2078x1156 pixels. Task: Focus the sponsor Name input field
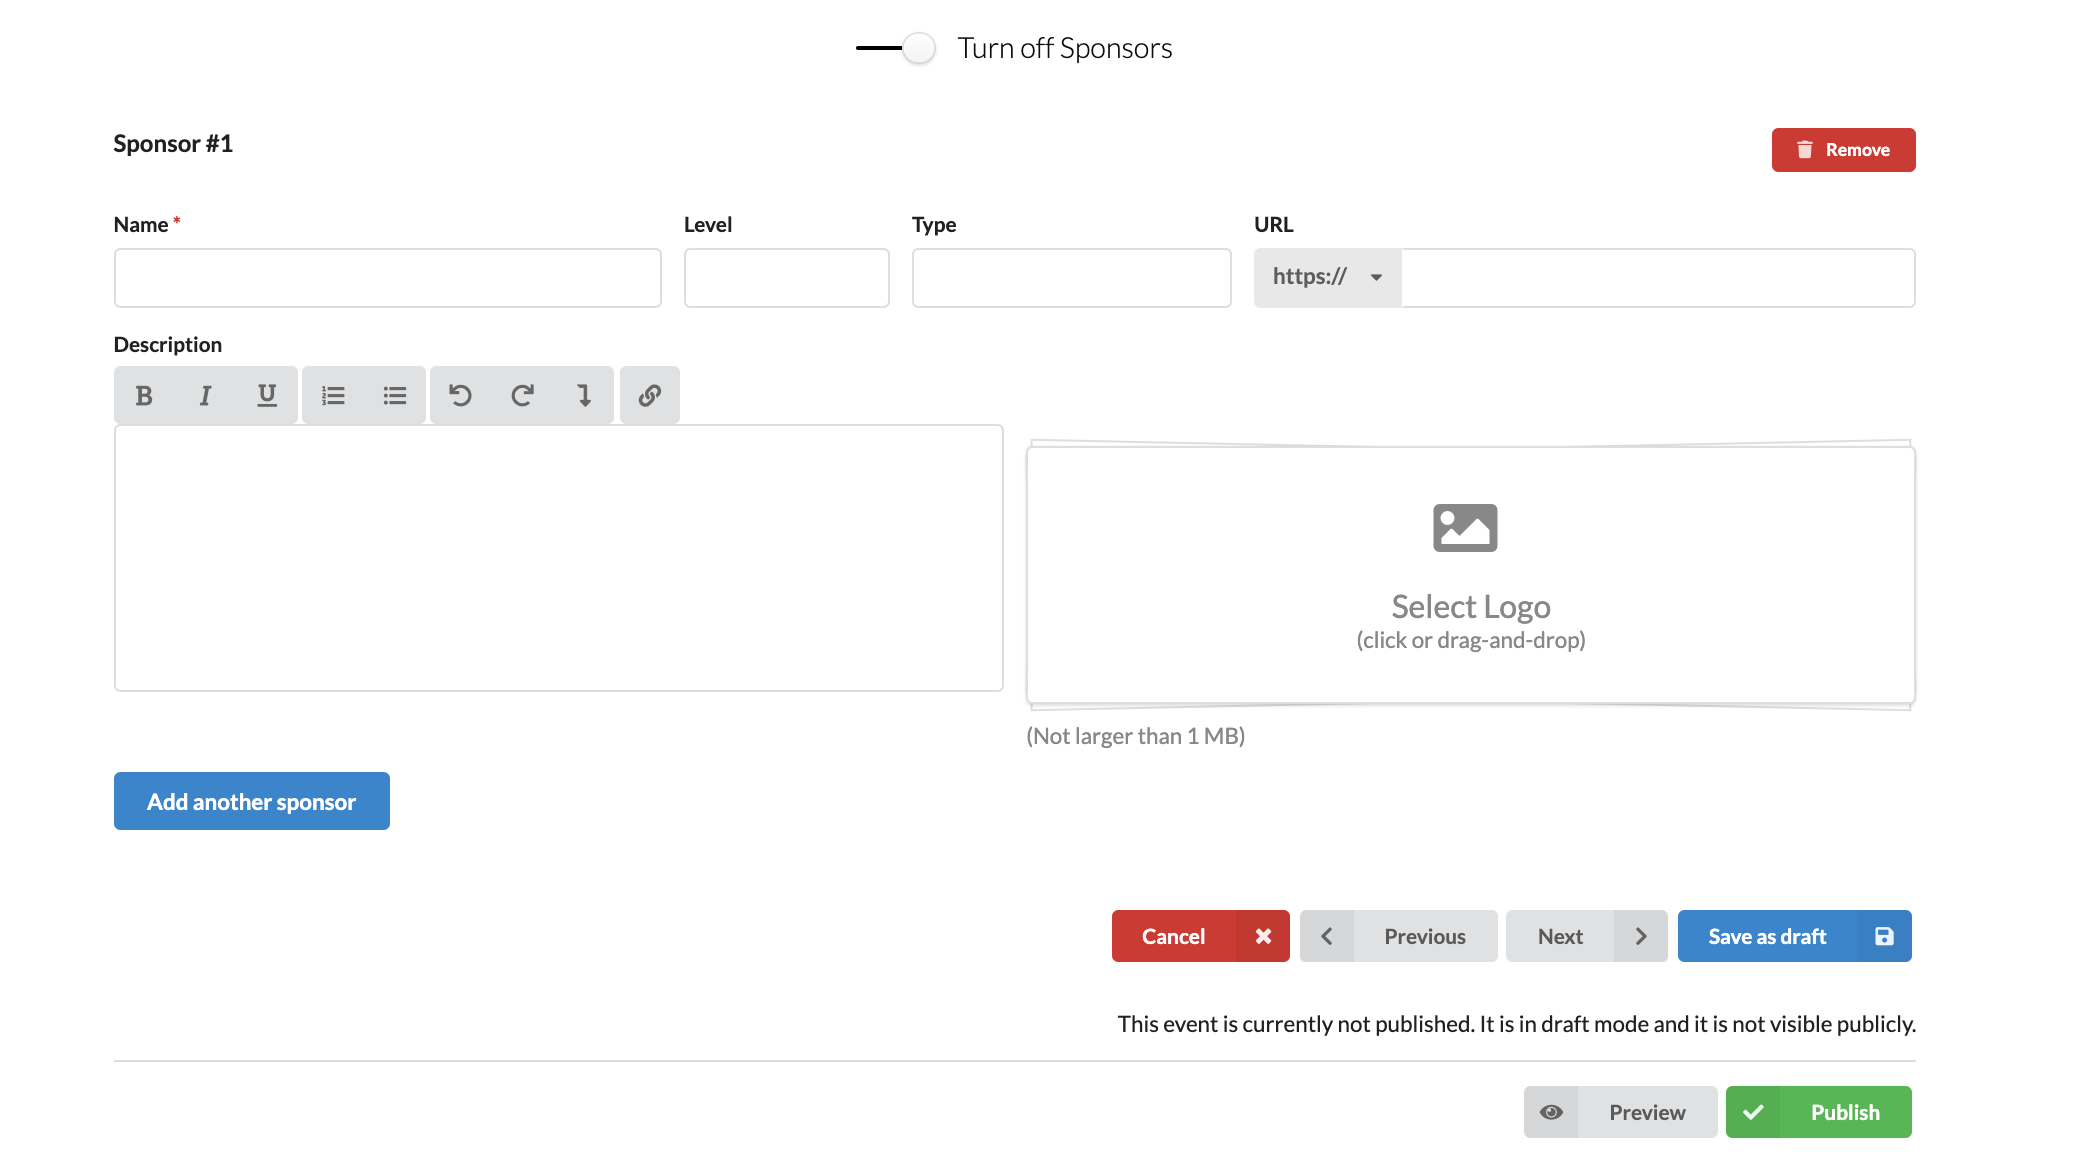point(388,278)
